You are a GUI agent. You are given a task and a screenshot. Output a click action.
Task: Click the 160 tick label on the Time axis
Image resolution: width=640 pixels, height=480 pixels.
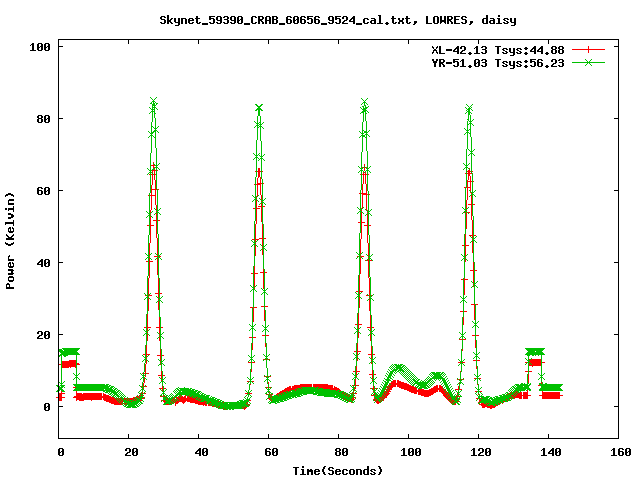coord(621,452)
